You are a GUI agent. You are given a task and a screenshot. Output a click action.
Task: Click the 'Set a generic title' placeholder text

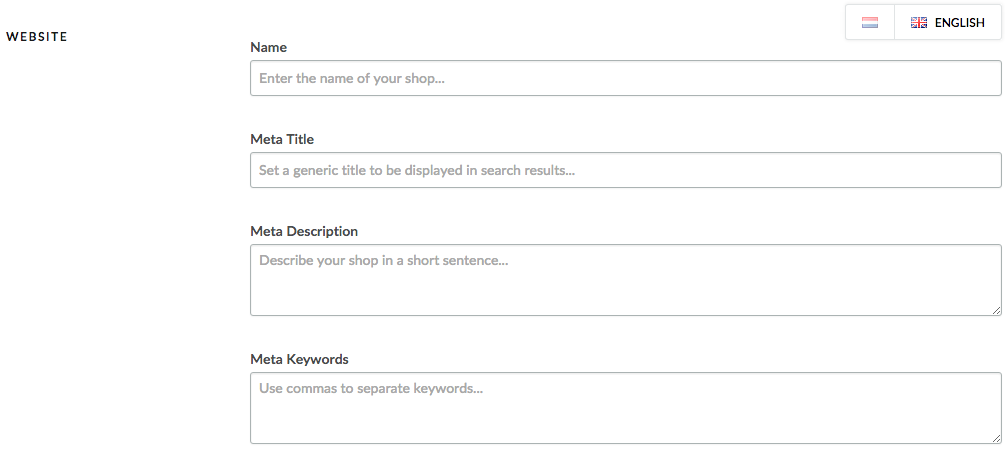tap(417, 170)
